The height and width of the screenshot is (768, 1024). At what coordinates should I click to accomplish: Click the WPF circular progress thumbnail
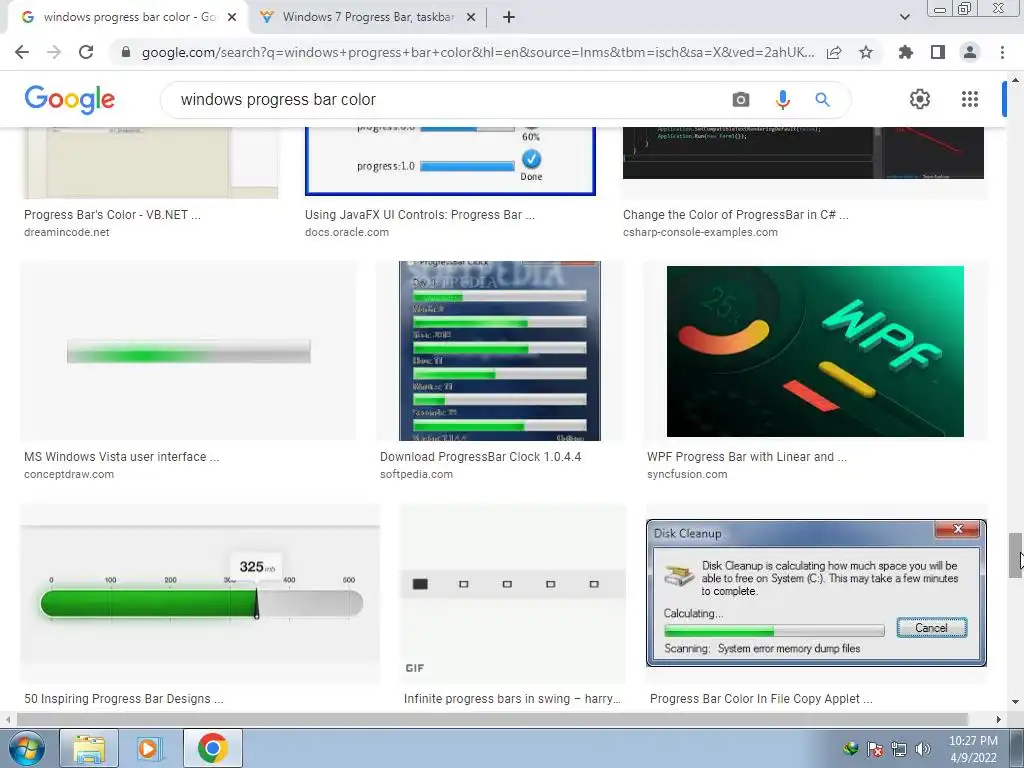pos(815,351)
